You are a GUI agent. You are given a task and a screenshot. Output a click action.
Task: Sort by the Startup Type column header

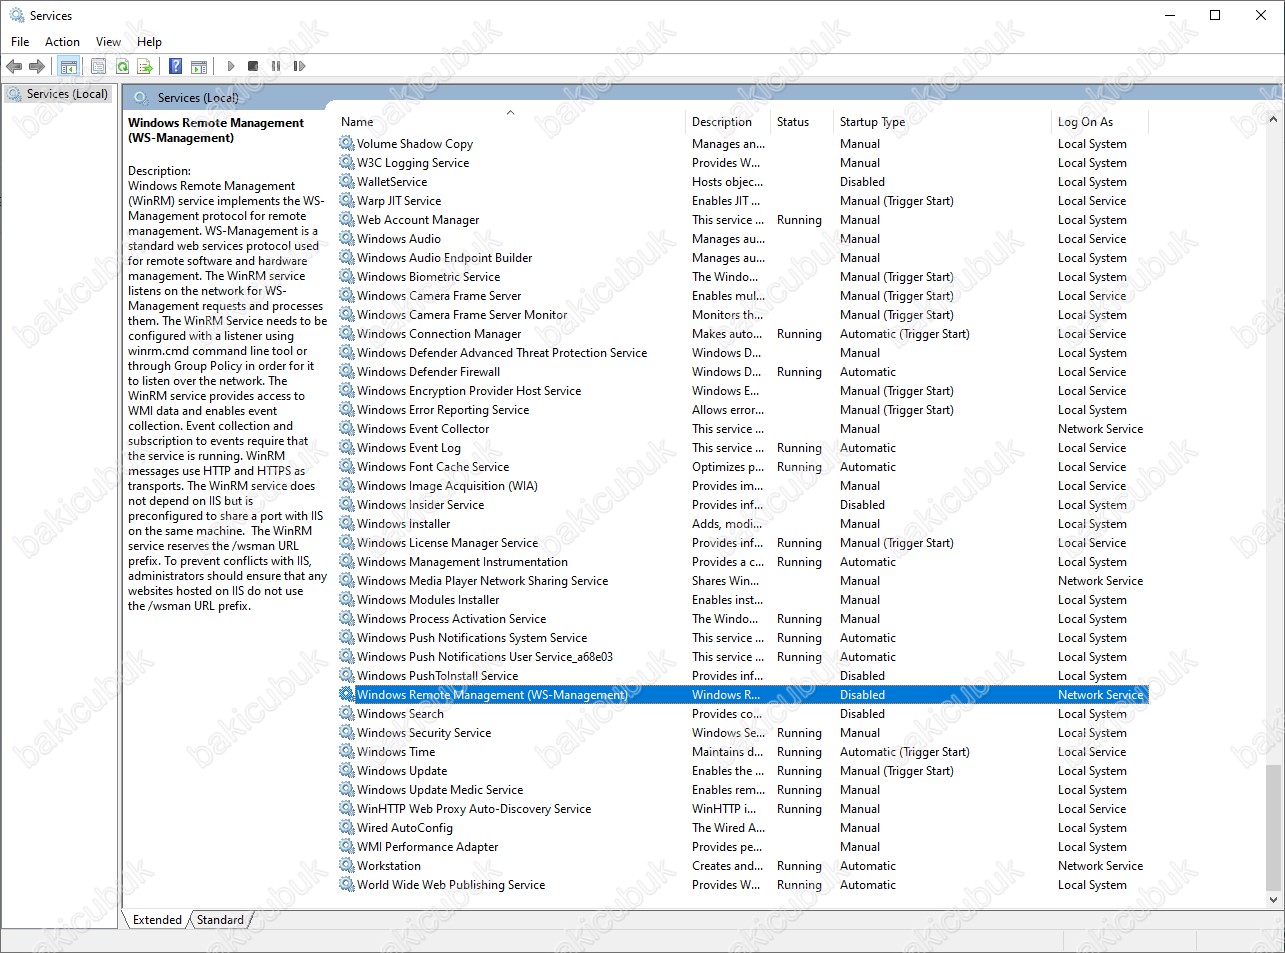(x=943, y=122)
